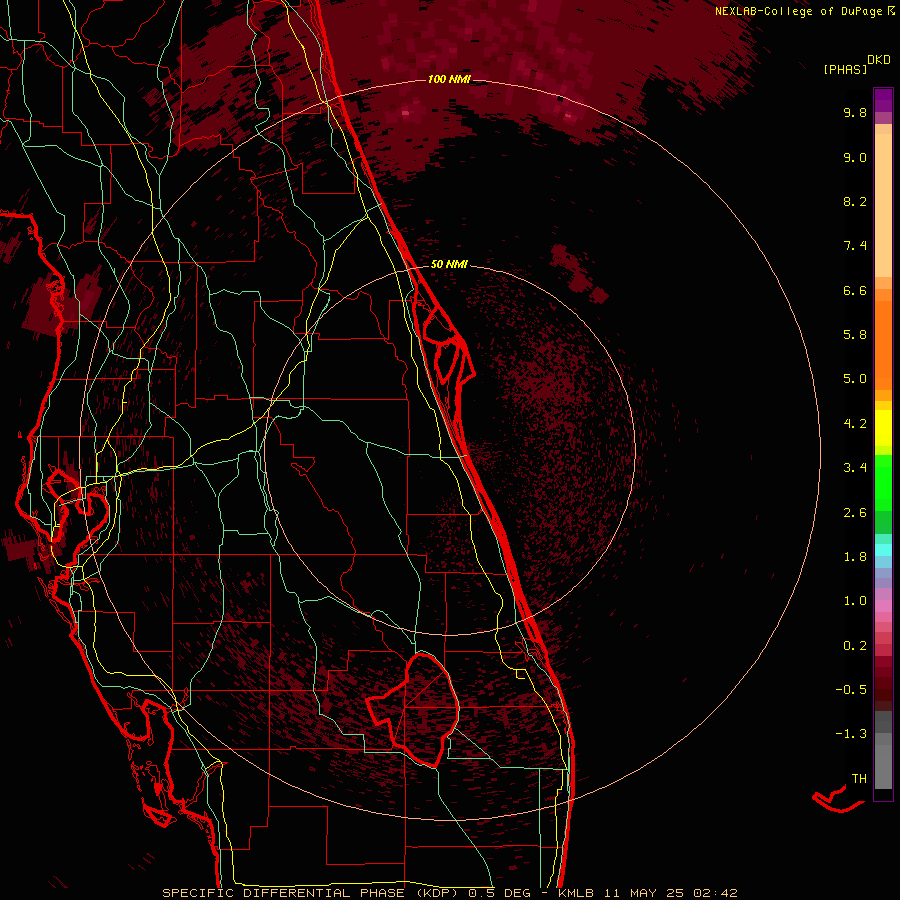The width and height of the screenshot is (900, 900).
Task: Click the 5.0 legend value
Action: [x=855, y=379]
